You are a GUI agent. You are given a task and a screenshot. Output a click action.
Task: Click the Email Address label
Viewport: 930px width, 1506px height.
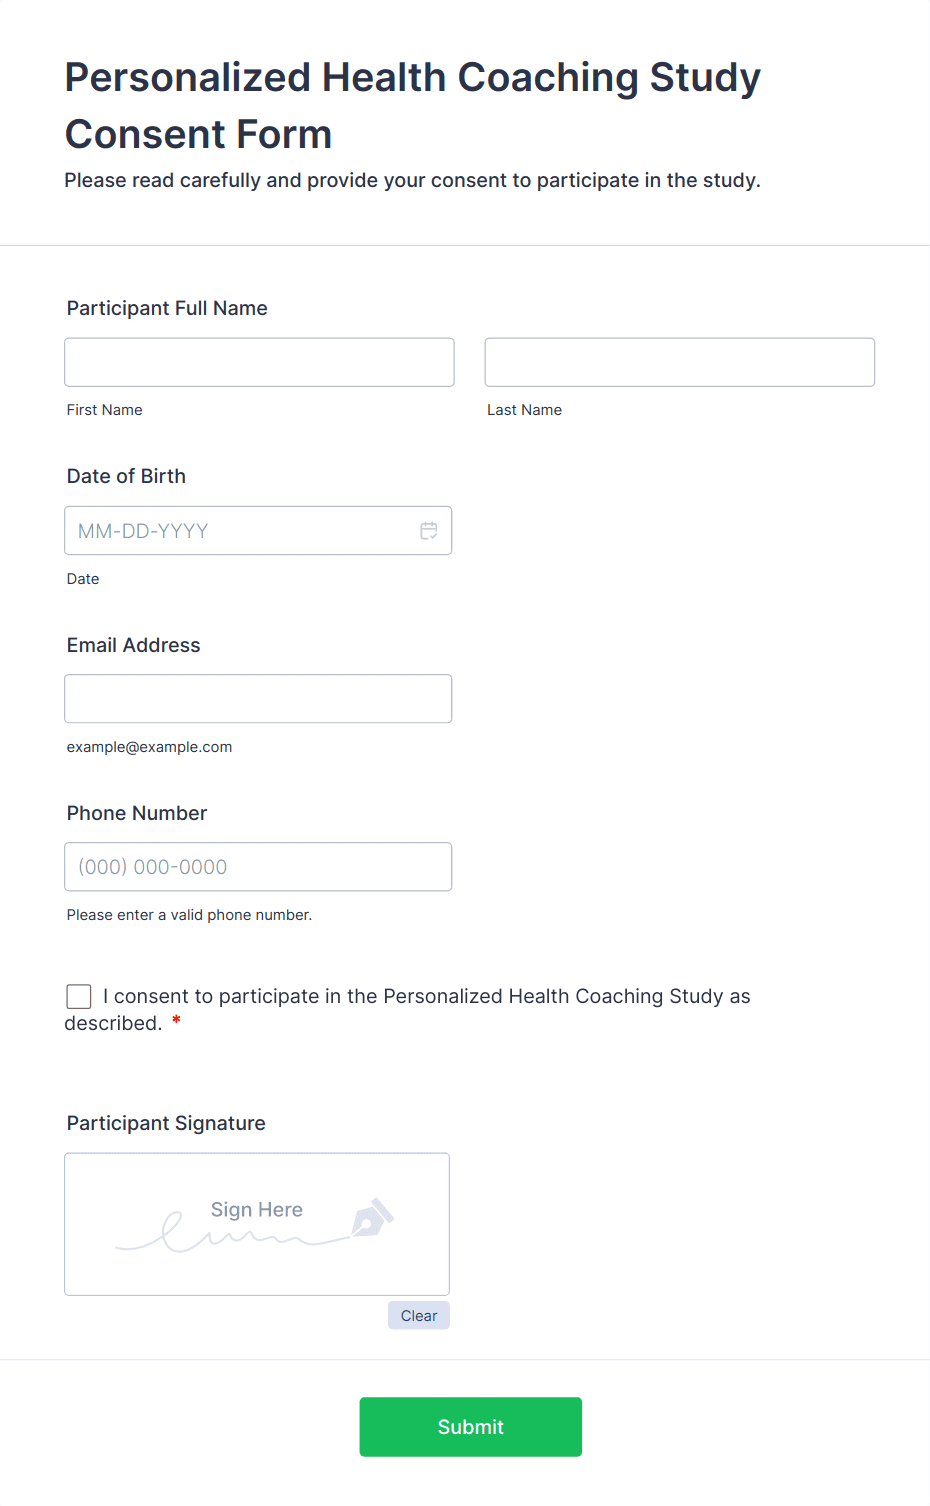(x=133, y=645)
